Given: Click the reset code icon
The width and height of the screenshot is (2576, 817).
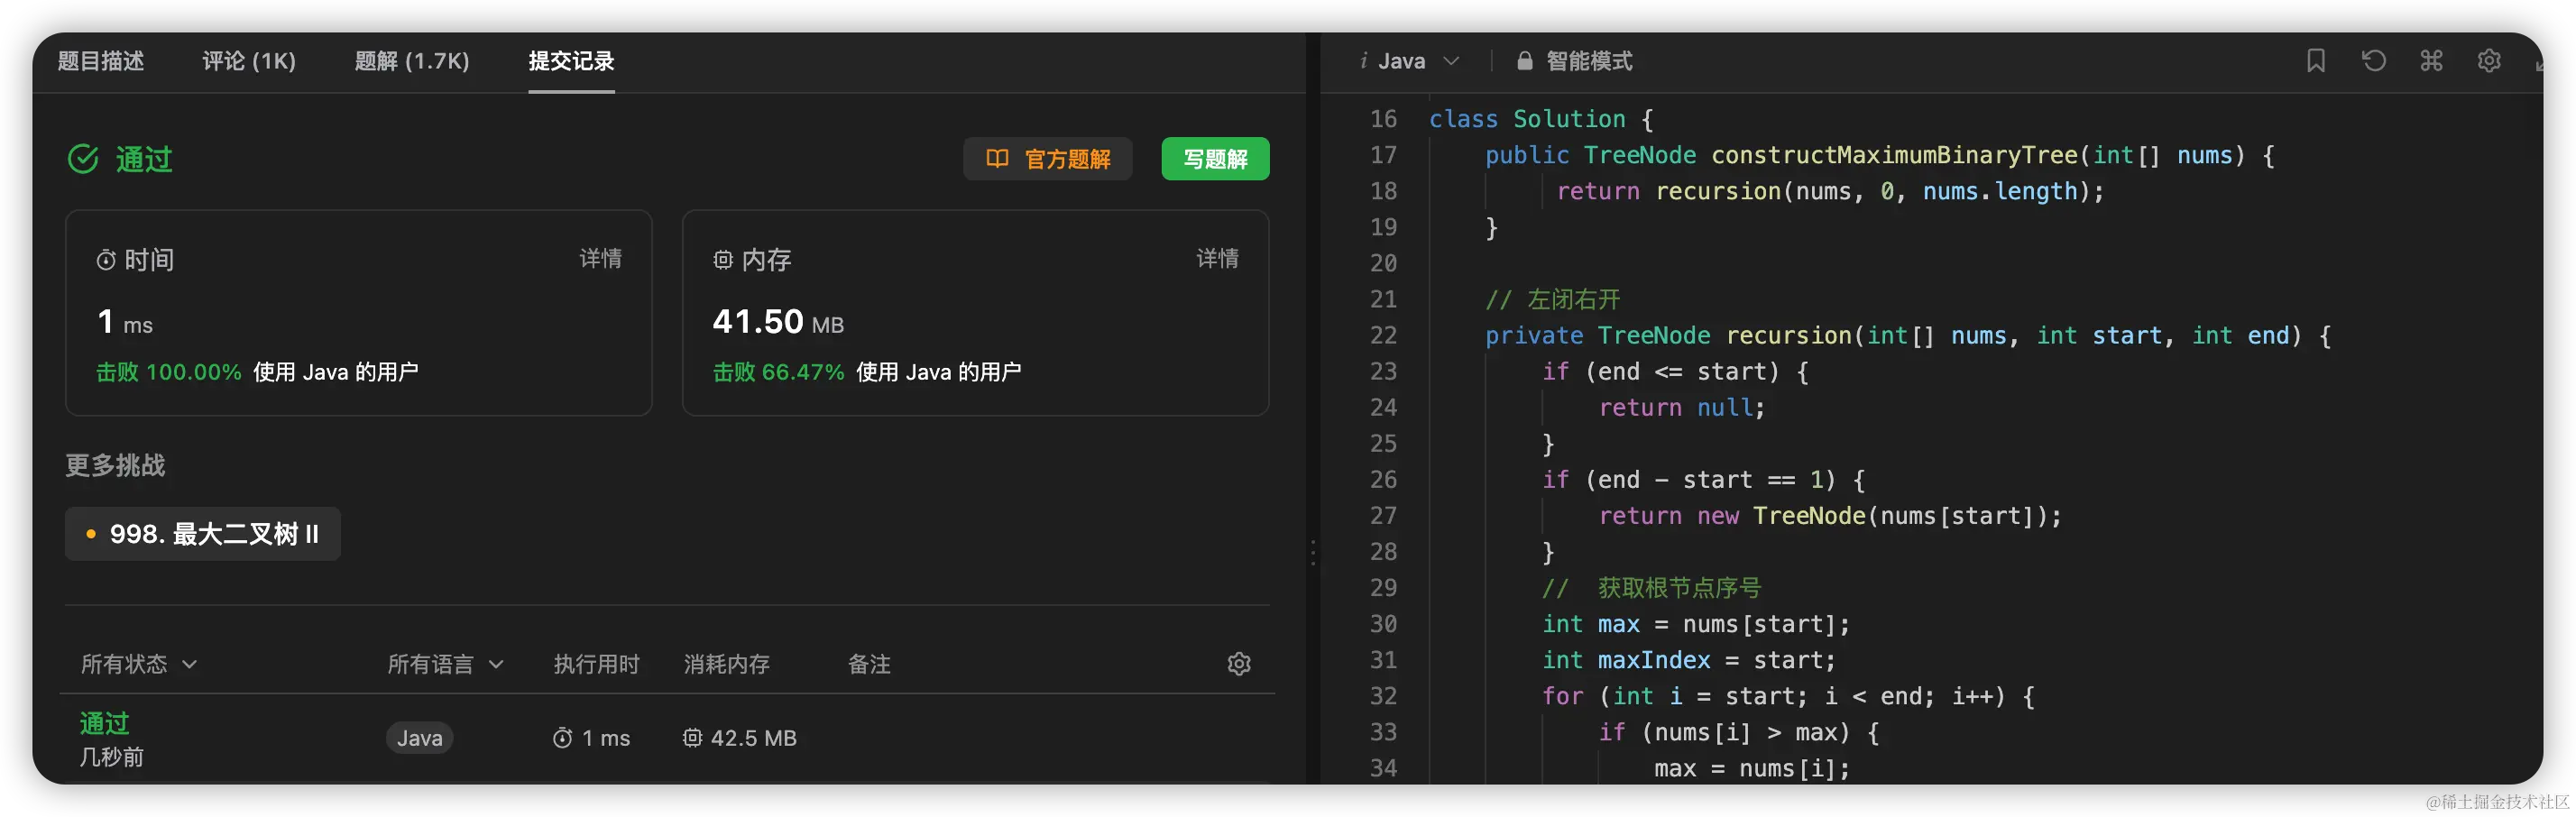Looking at the screenshot, I should 2373,61.
